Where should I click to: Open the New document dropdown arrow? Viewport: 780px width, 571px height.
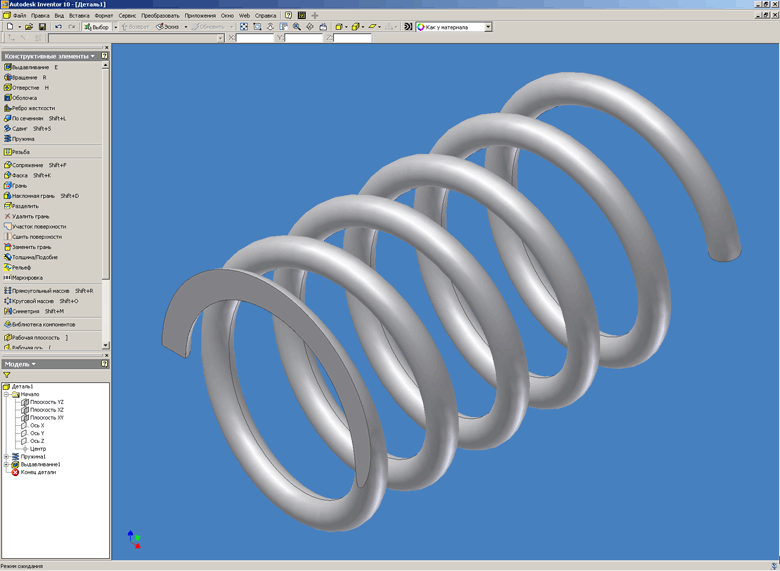tap(19, 27)
